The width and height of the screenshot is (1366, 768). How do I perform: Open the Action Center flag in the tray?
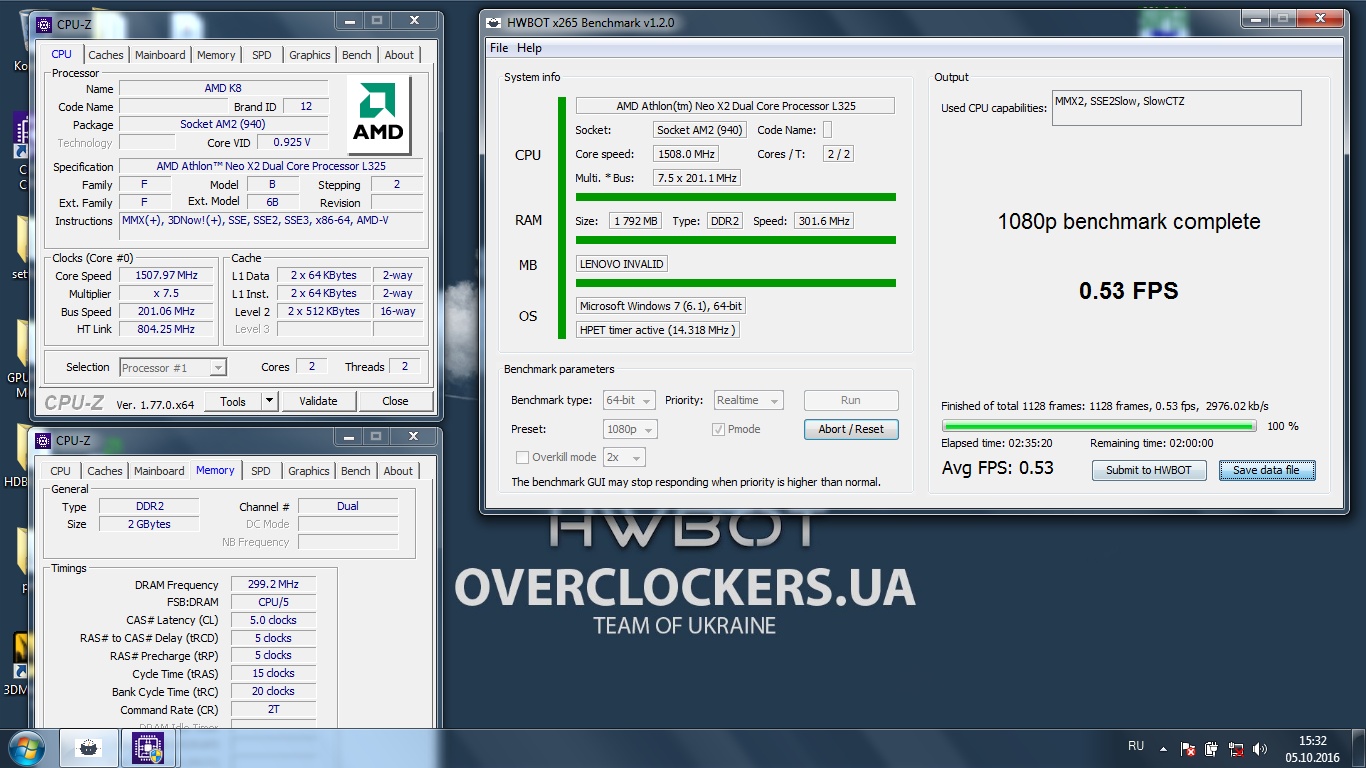(x=1189, y=748)
